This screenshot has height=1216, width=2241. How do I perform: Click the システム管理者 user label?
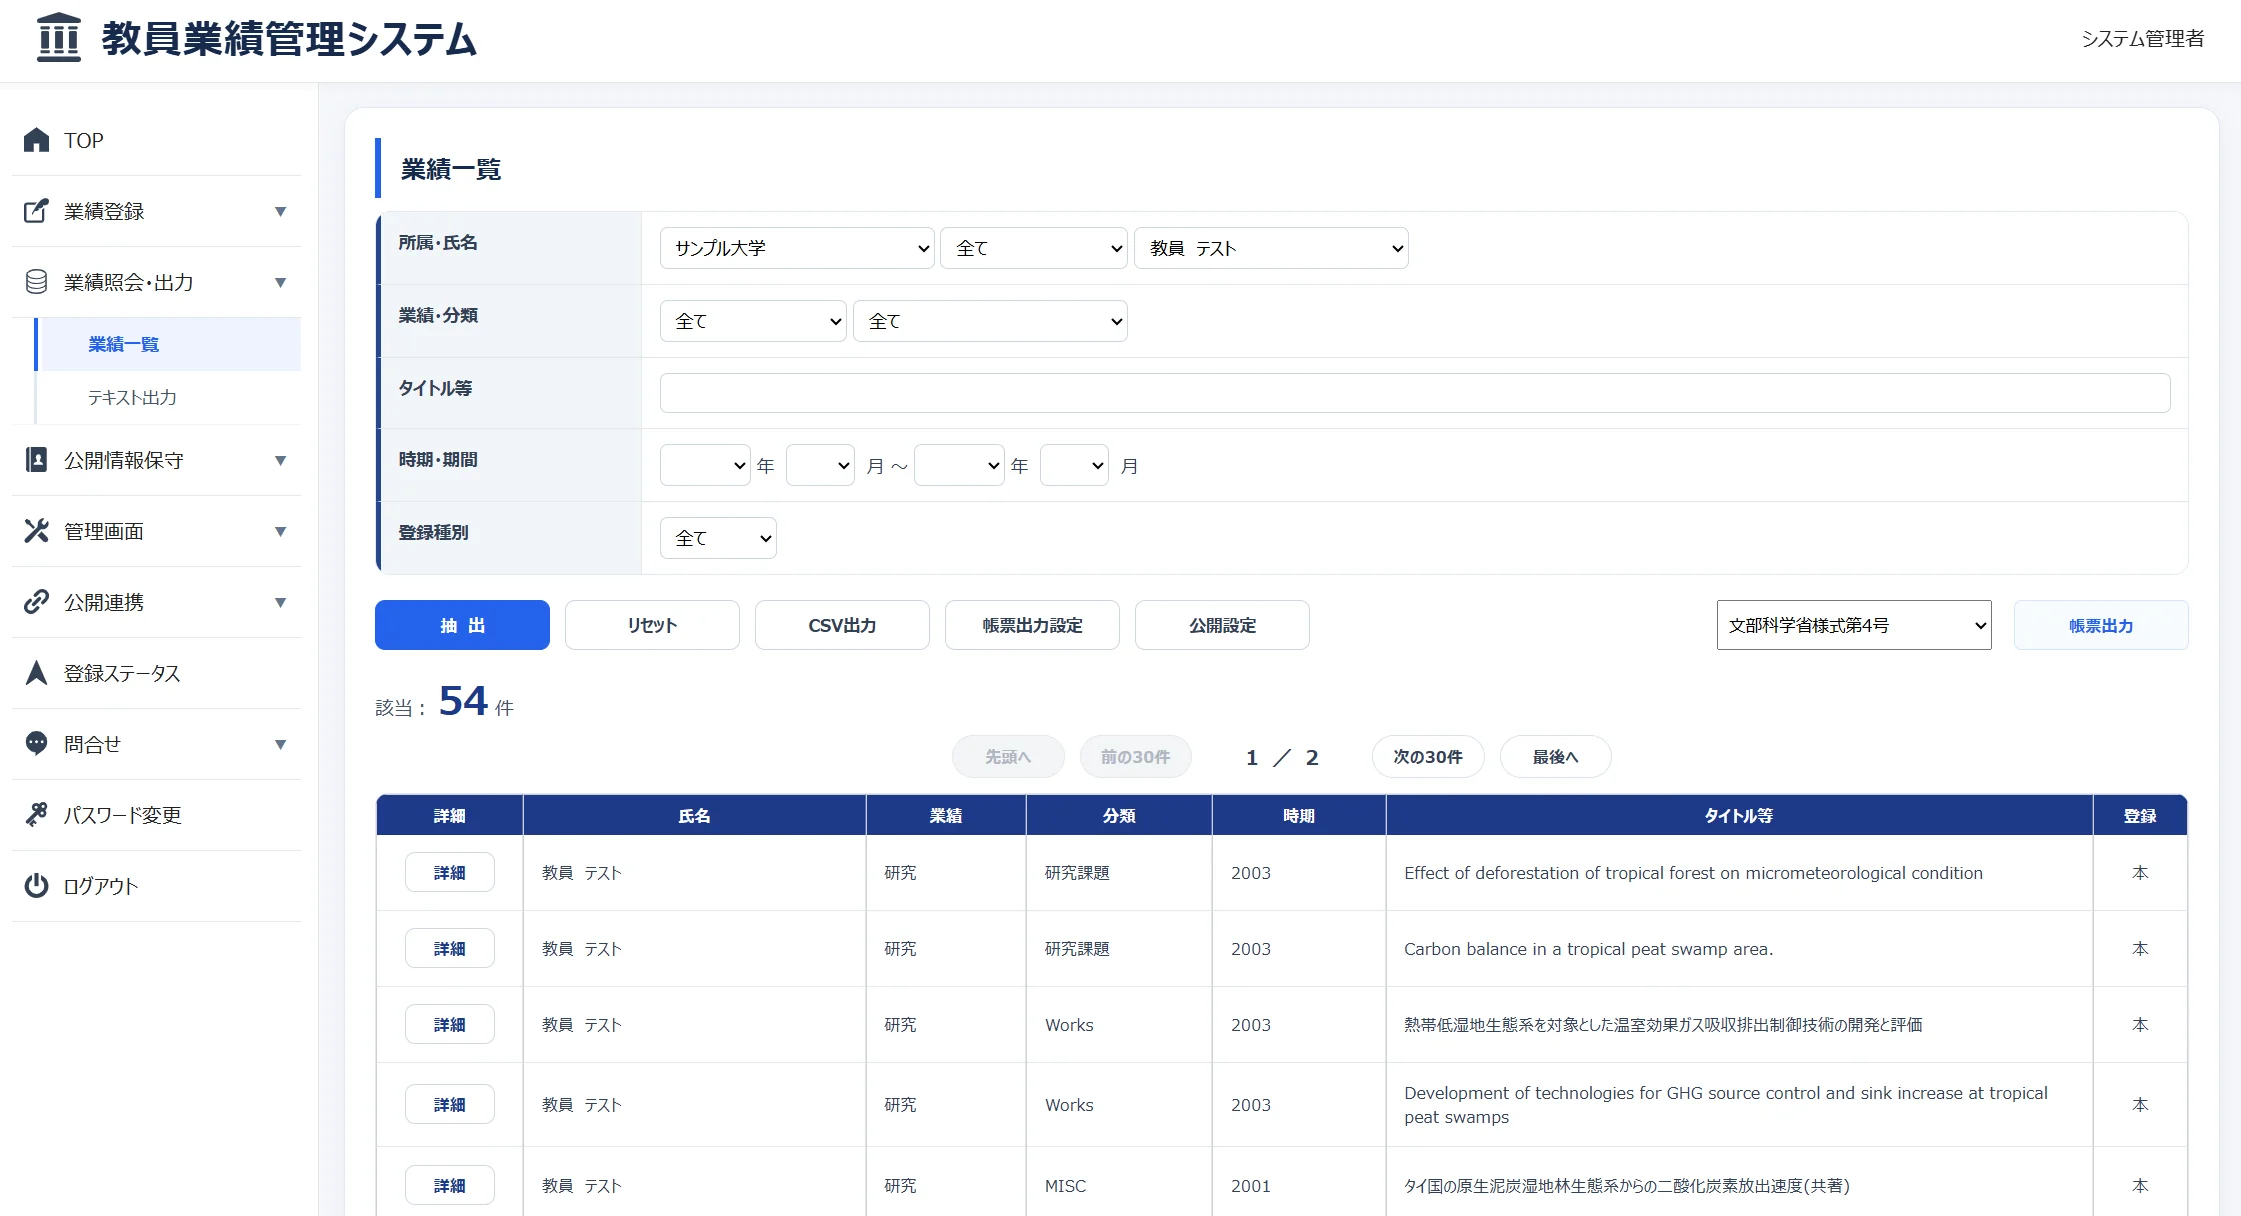(2143, 38)
